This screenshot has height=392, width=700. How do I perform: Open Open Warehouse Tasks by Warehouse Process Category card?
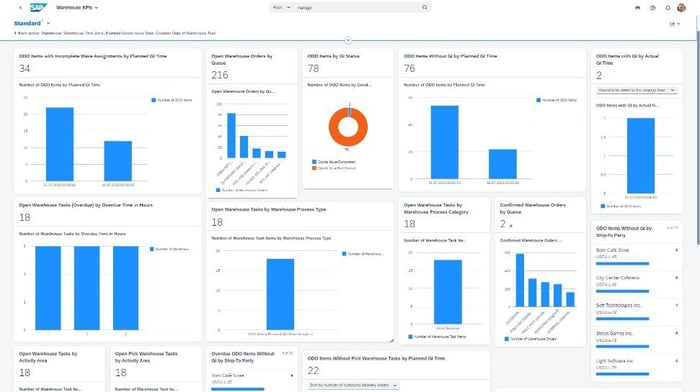(x=444, y=215)
